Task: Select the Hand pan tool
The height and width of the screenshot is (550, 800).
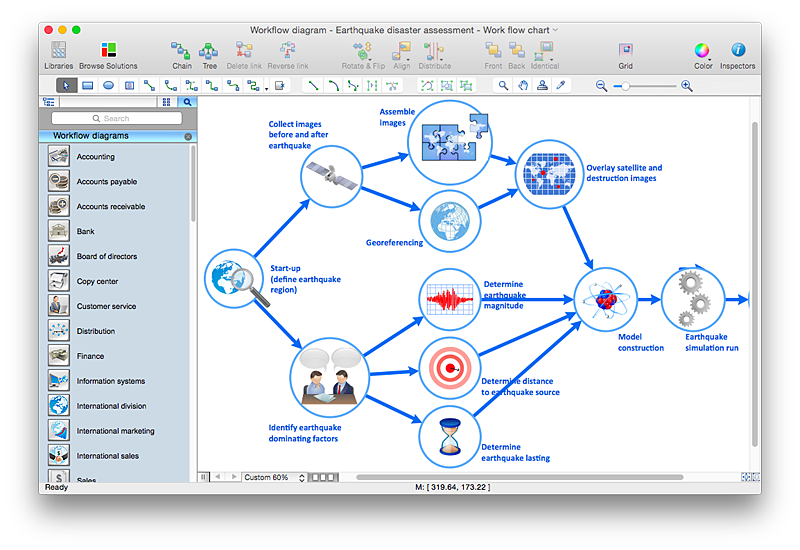Action: 523,86
